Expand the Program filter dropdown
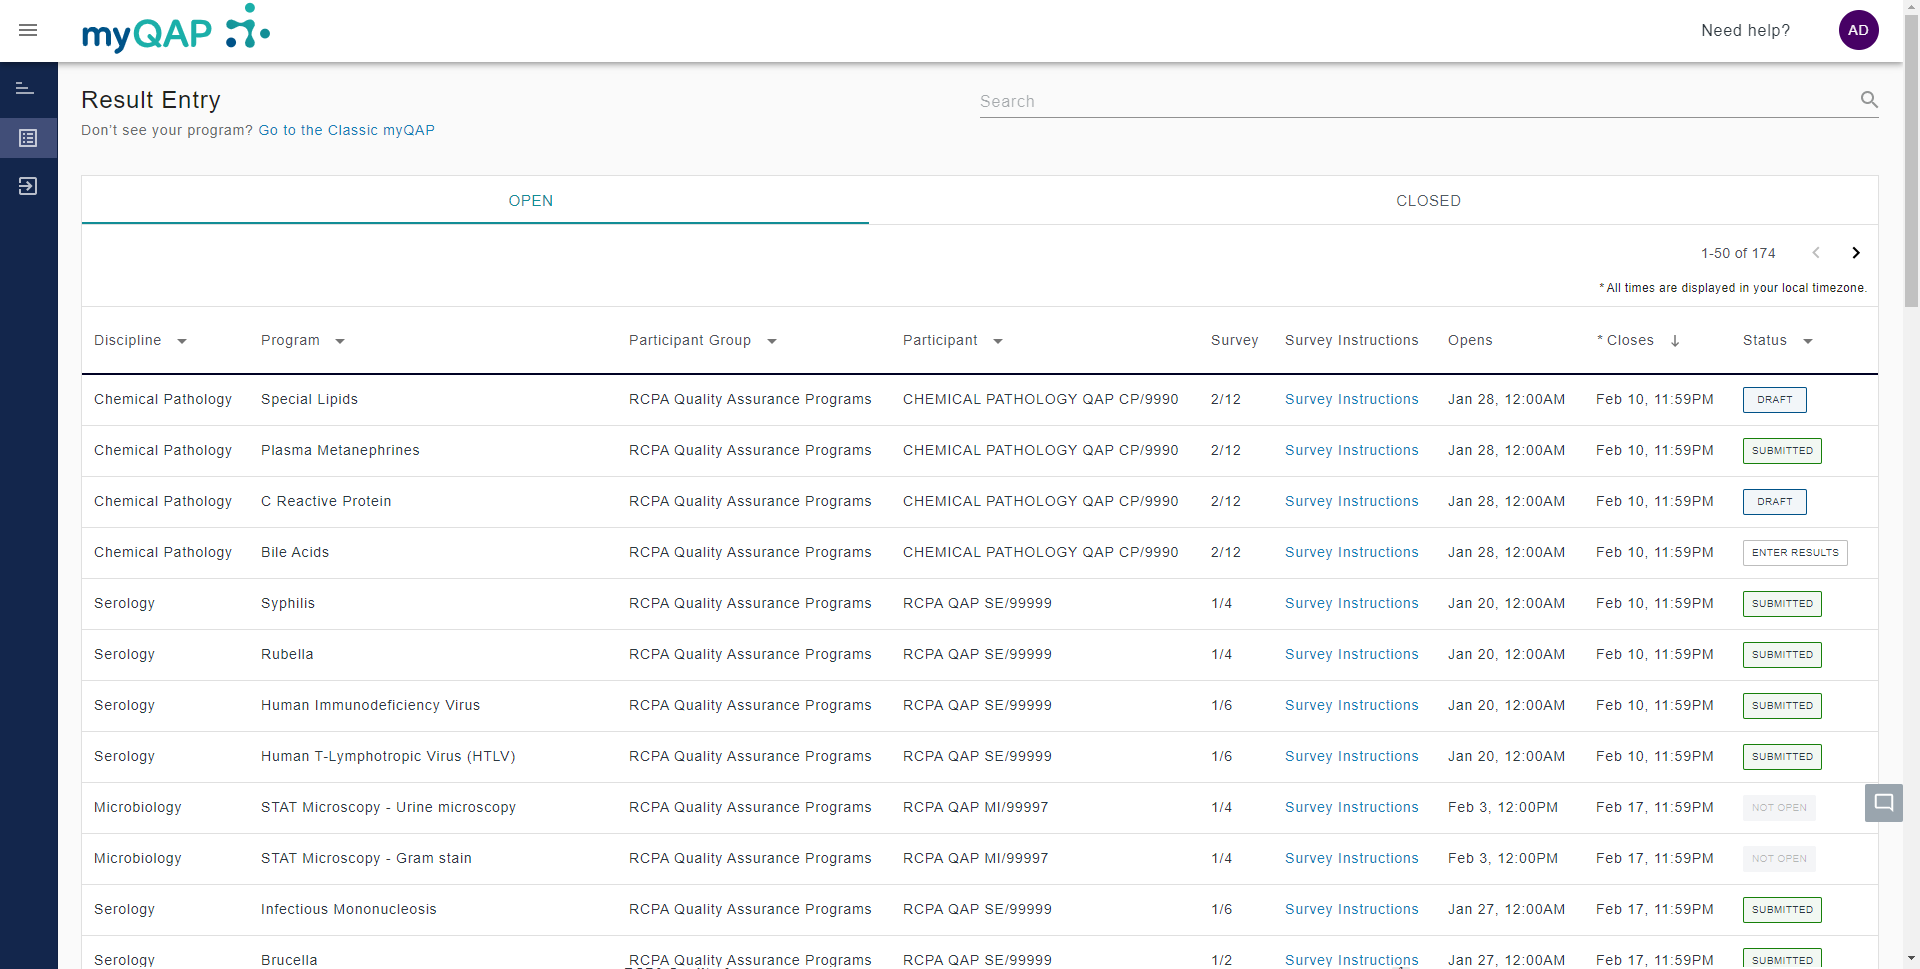Image resolution: width=1920 pixels, height=969 pixels. pos(340,341)
